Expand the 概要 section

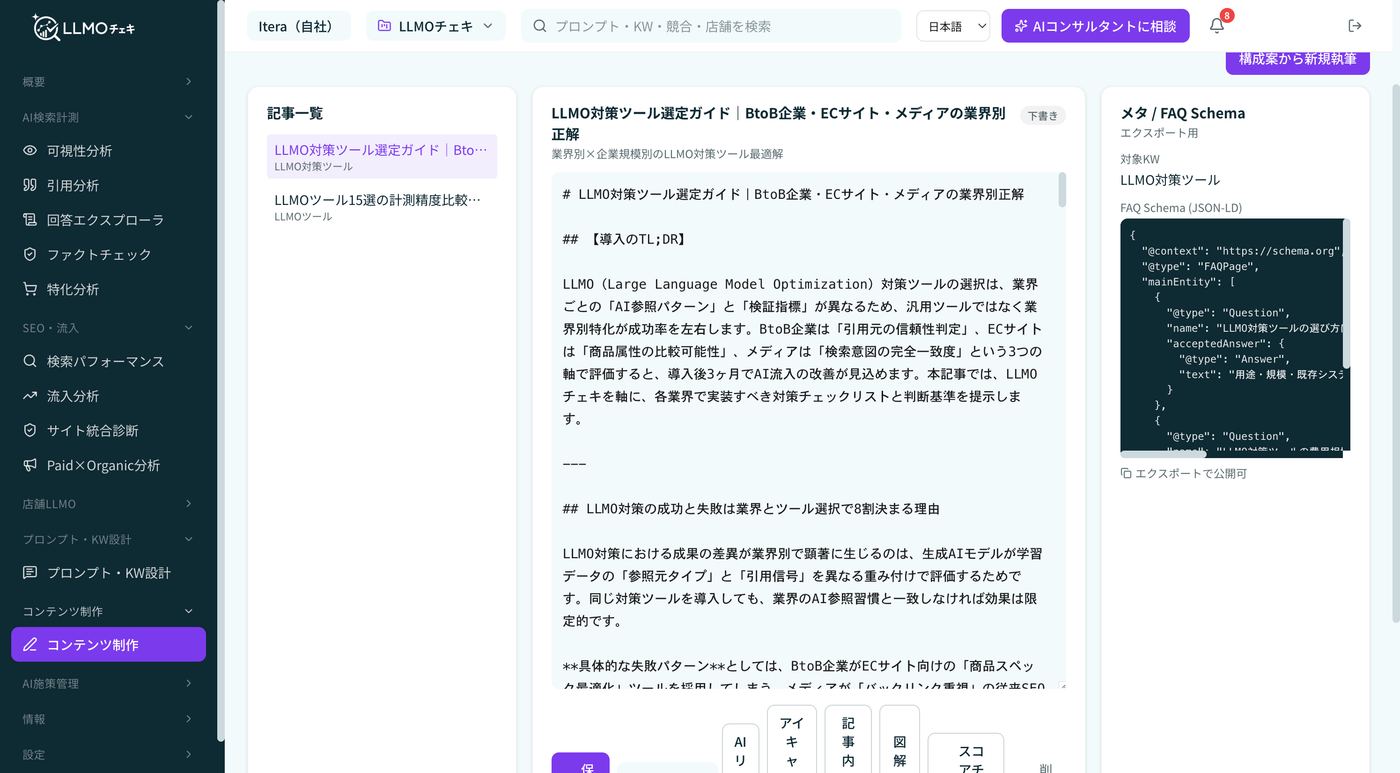click(108, 82)
